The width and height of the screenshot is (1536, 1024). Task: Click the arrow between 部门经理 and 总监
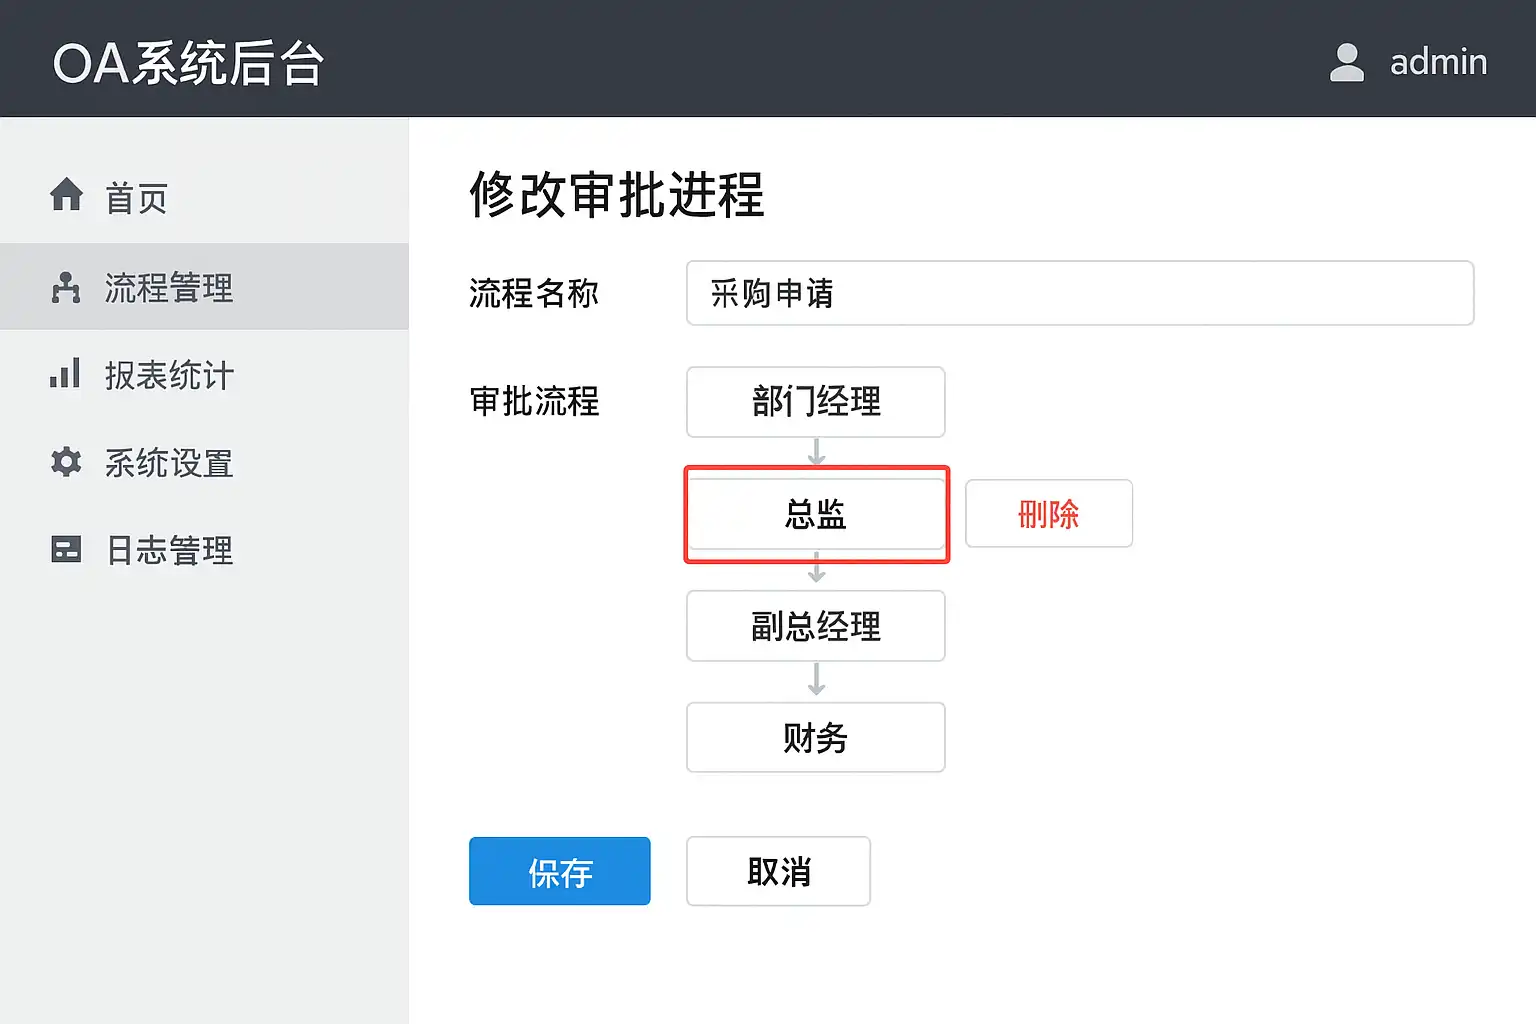[x=816, y=452]
